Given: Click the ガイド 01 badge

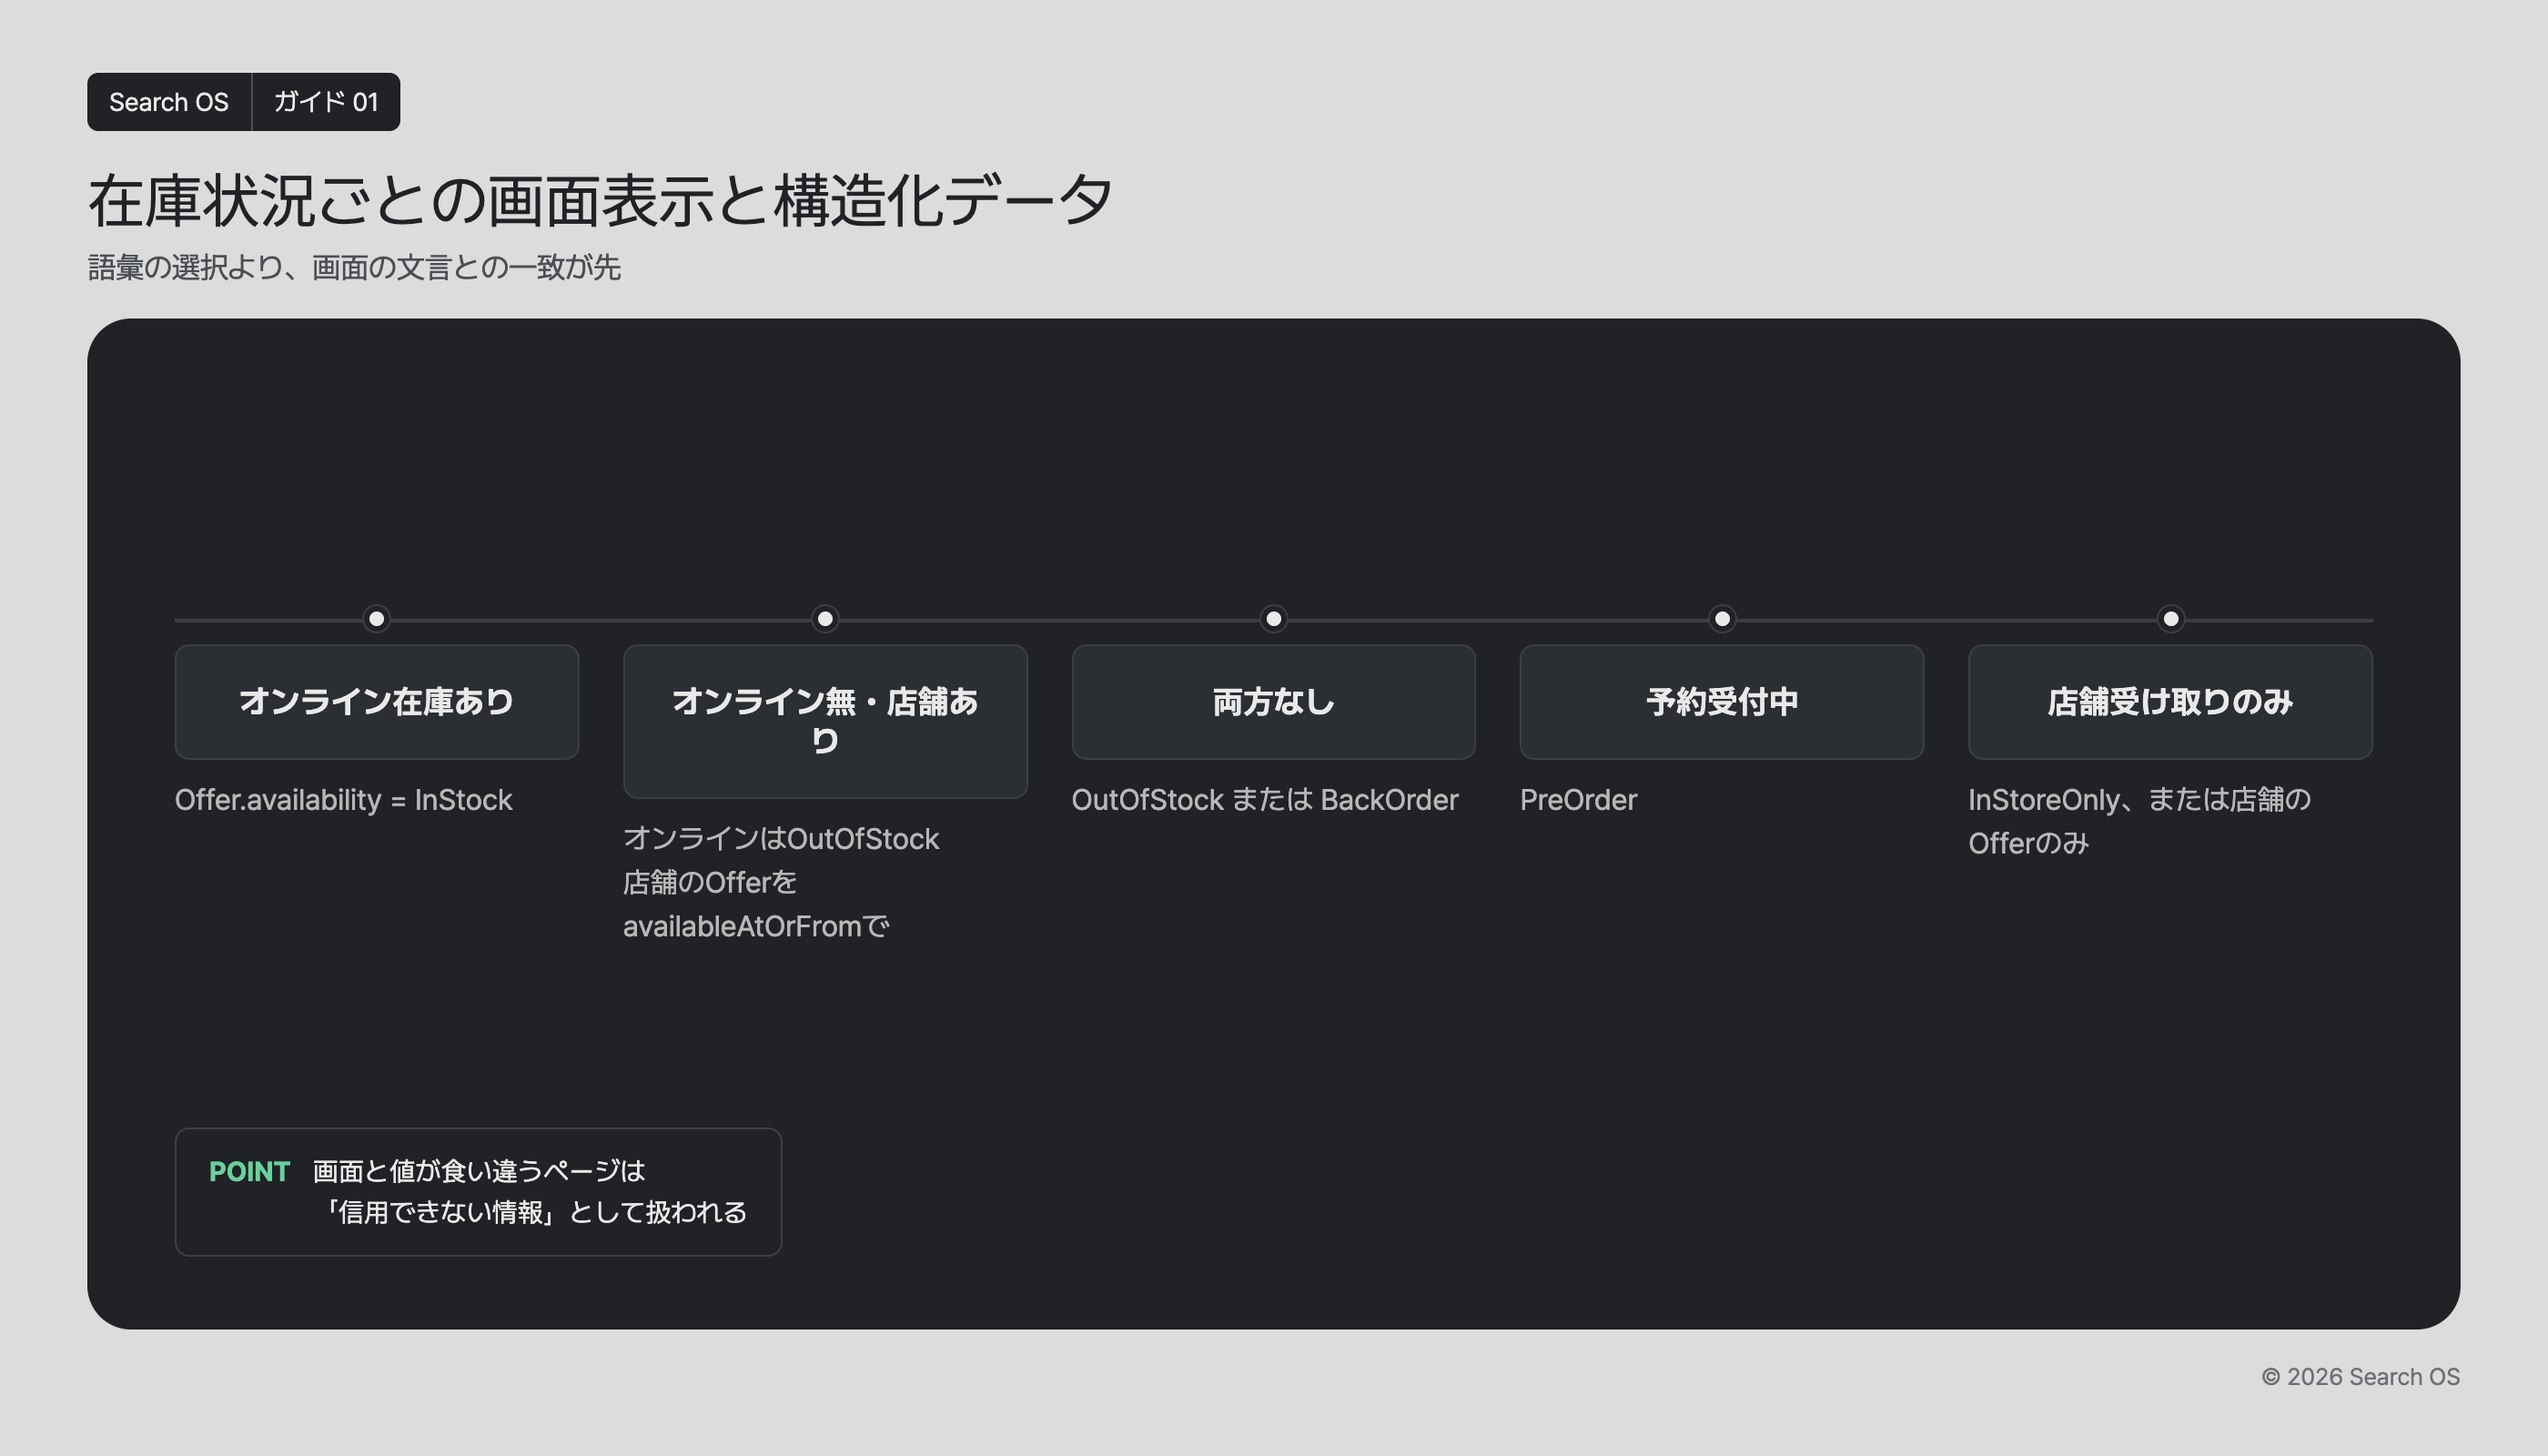Looking at the screenshot, I should click(x=326, y=102).
